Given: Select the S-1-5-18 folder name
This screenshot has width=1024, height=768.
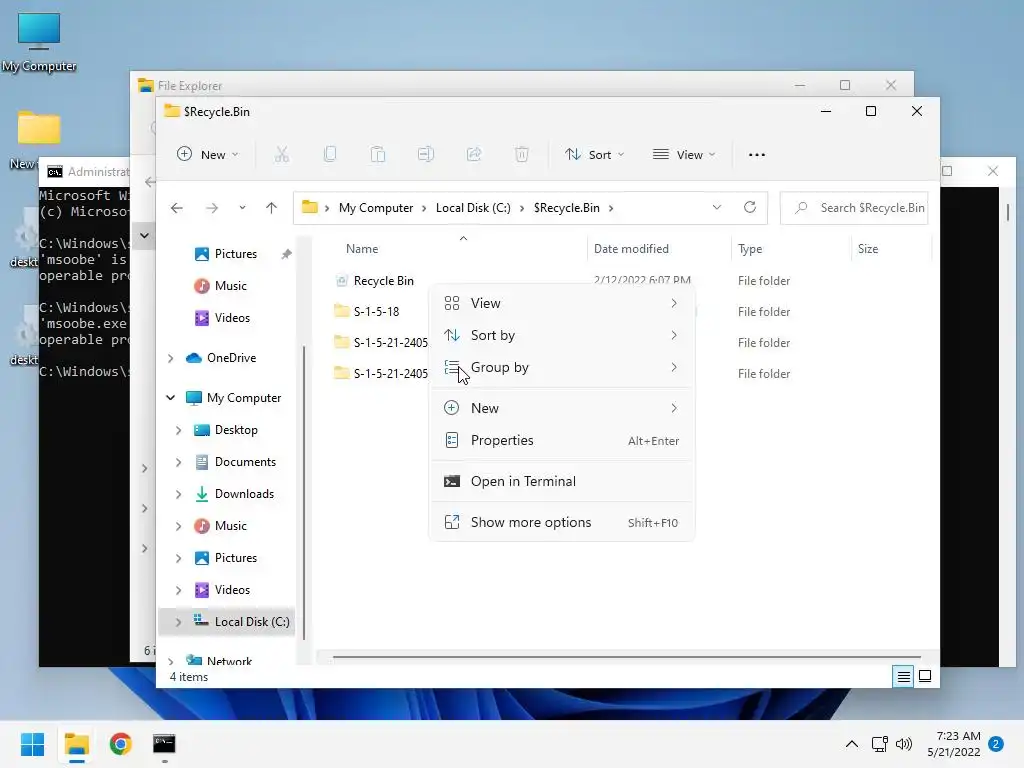Looking at the screenshot, I should tap(376, 312).
